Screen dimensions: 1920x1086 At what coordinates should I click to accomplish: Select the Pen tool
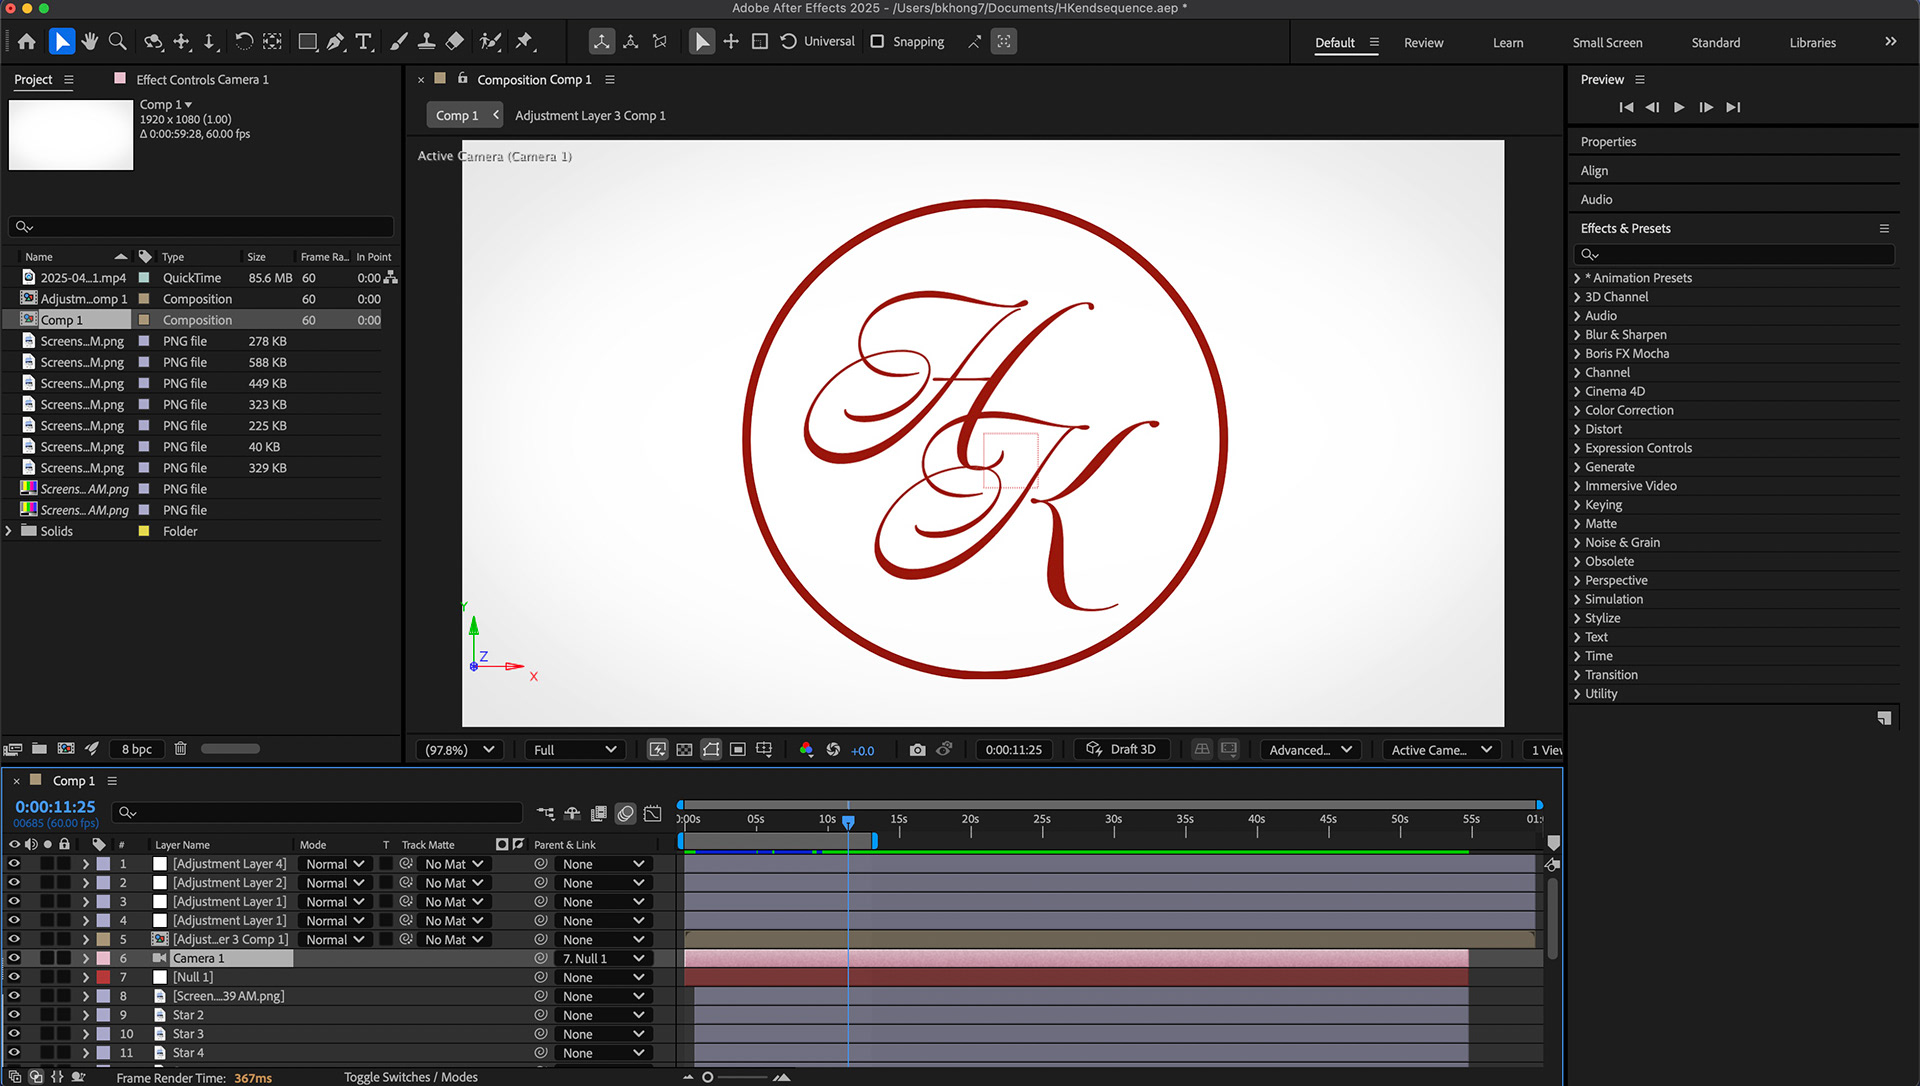pyautogui.click(x=336, y=41)
